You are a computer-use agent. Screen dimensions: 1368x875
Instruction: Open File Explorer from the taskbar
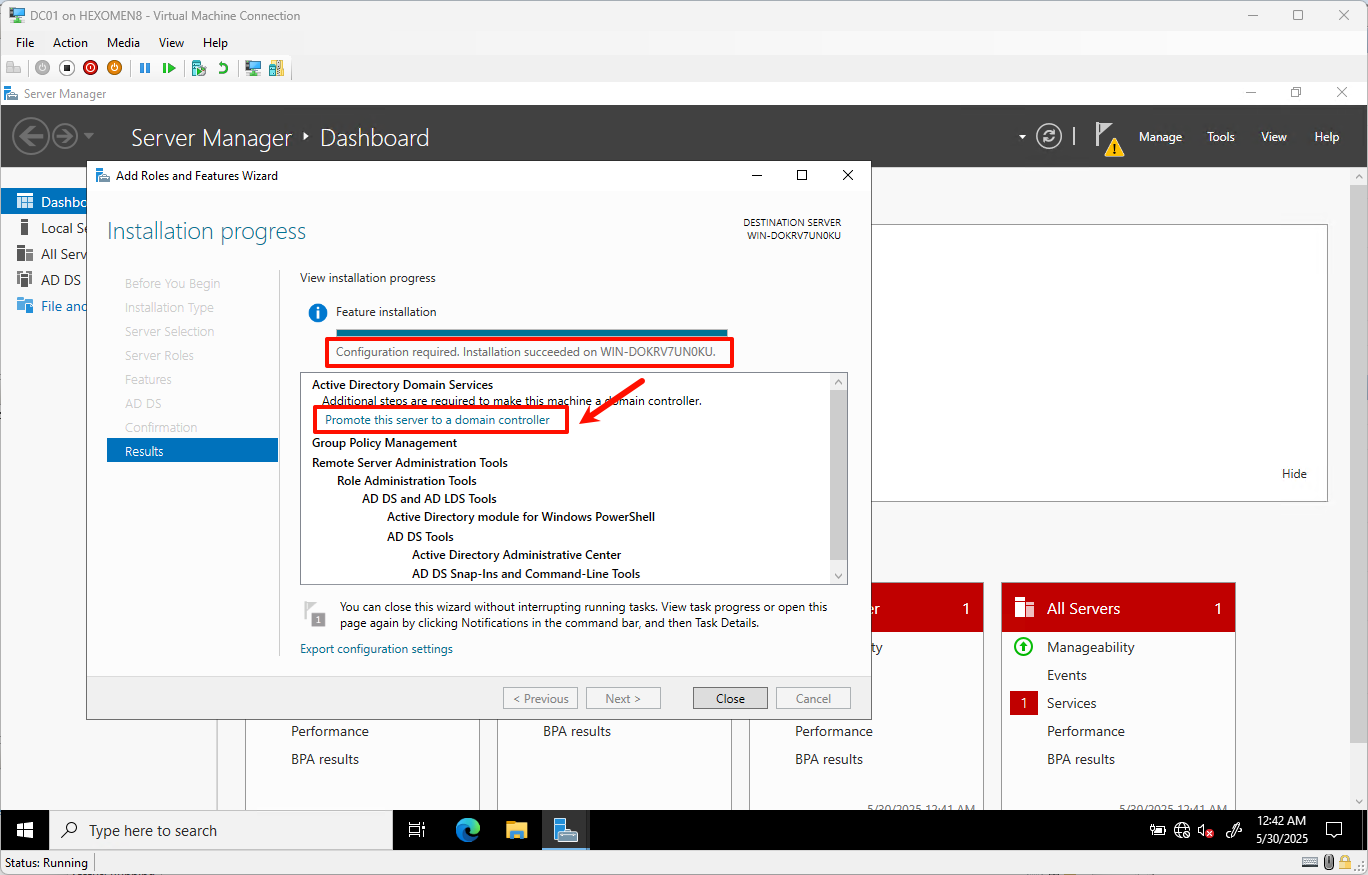point(516,830)
